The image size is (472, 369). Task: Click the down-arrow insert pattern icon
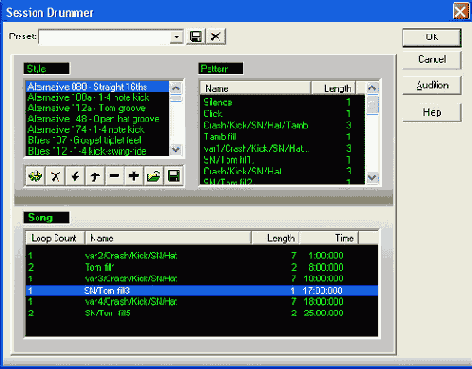pyautogui.click(x=75, y=176)
